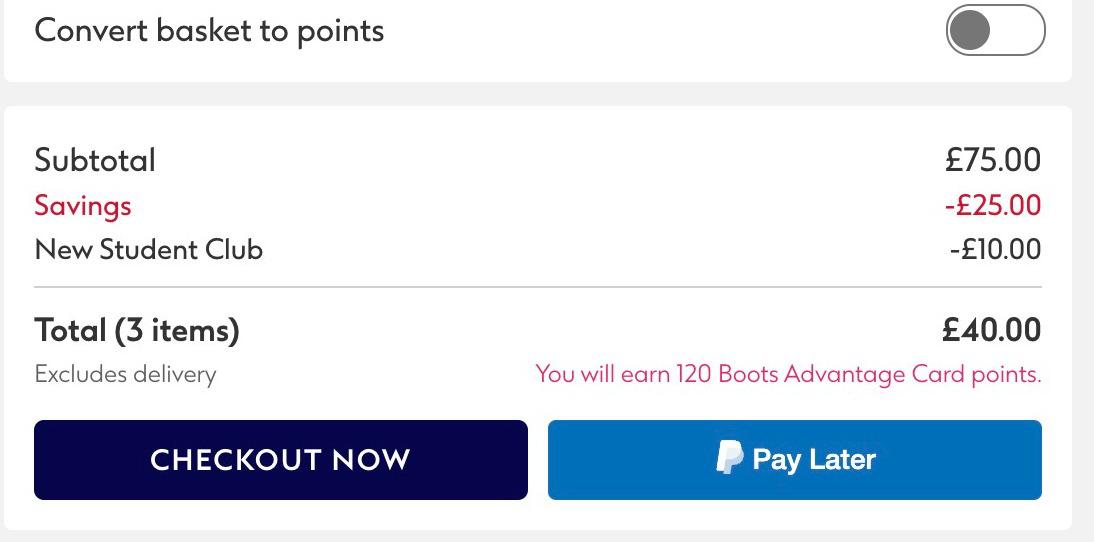Click the divider line above the total
The height and width of the screenshot is (542, 1094).
(538, 287)
